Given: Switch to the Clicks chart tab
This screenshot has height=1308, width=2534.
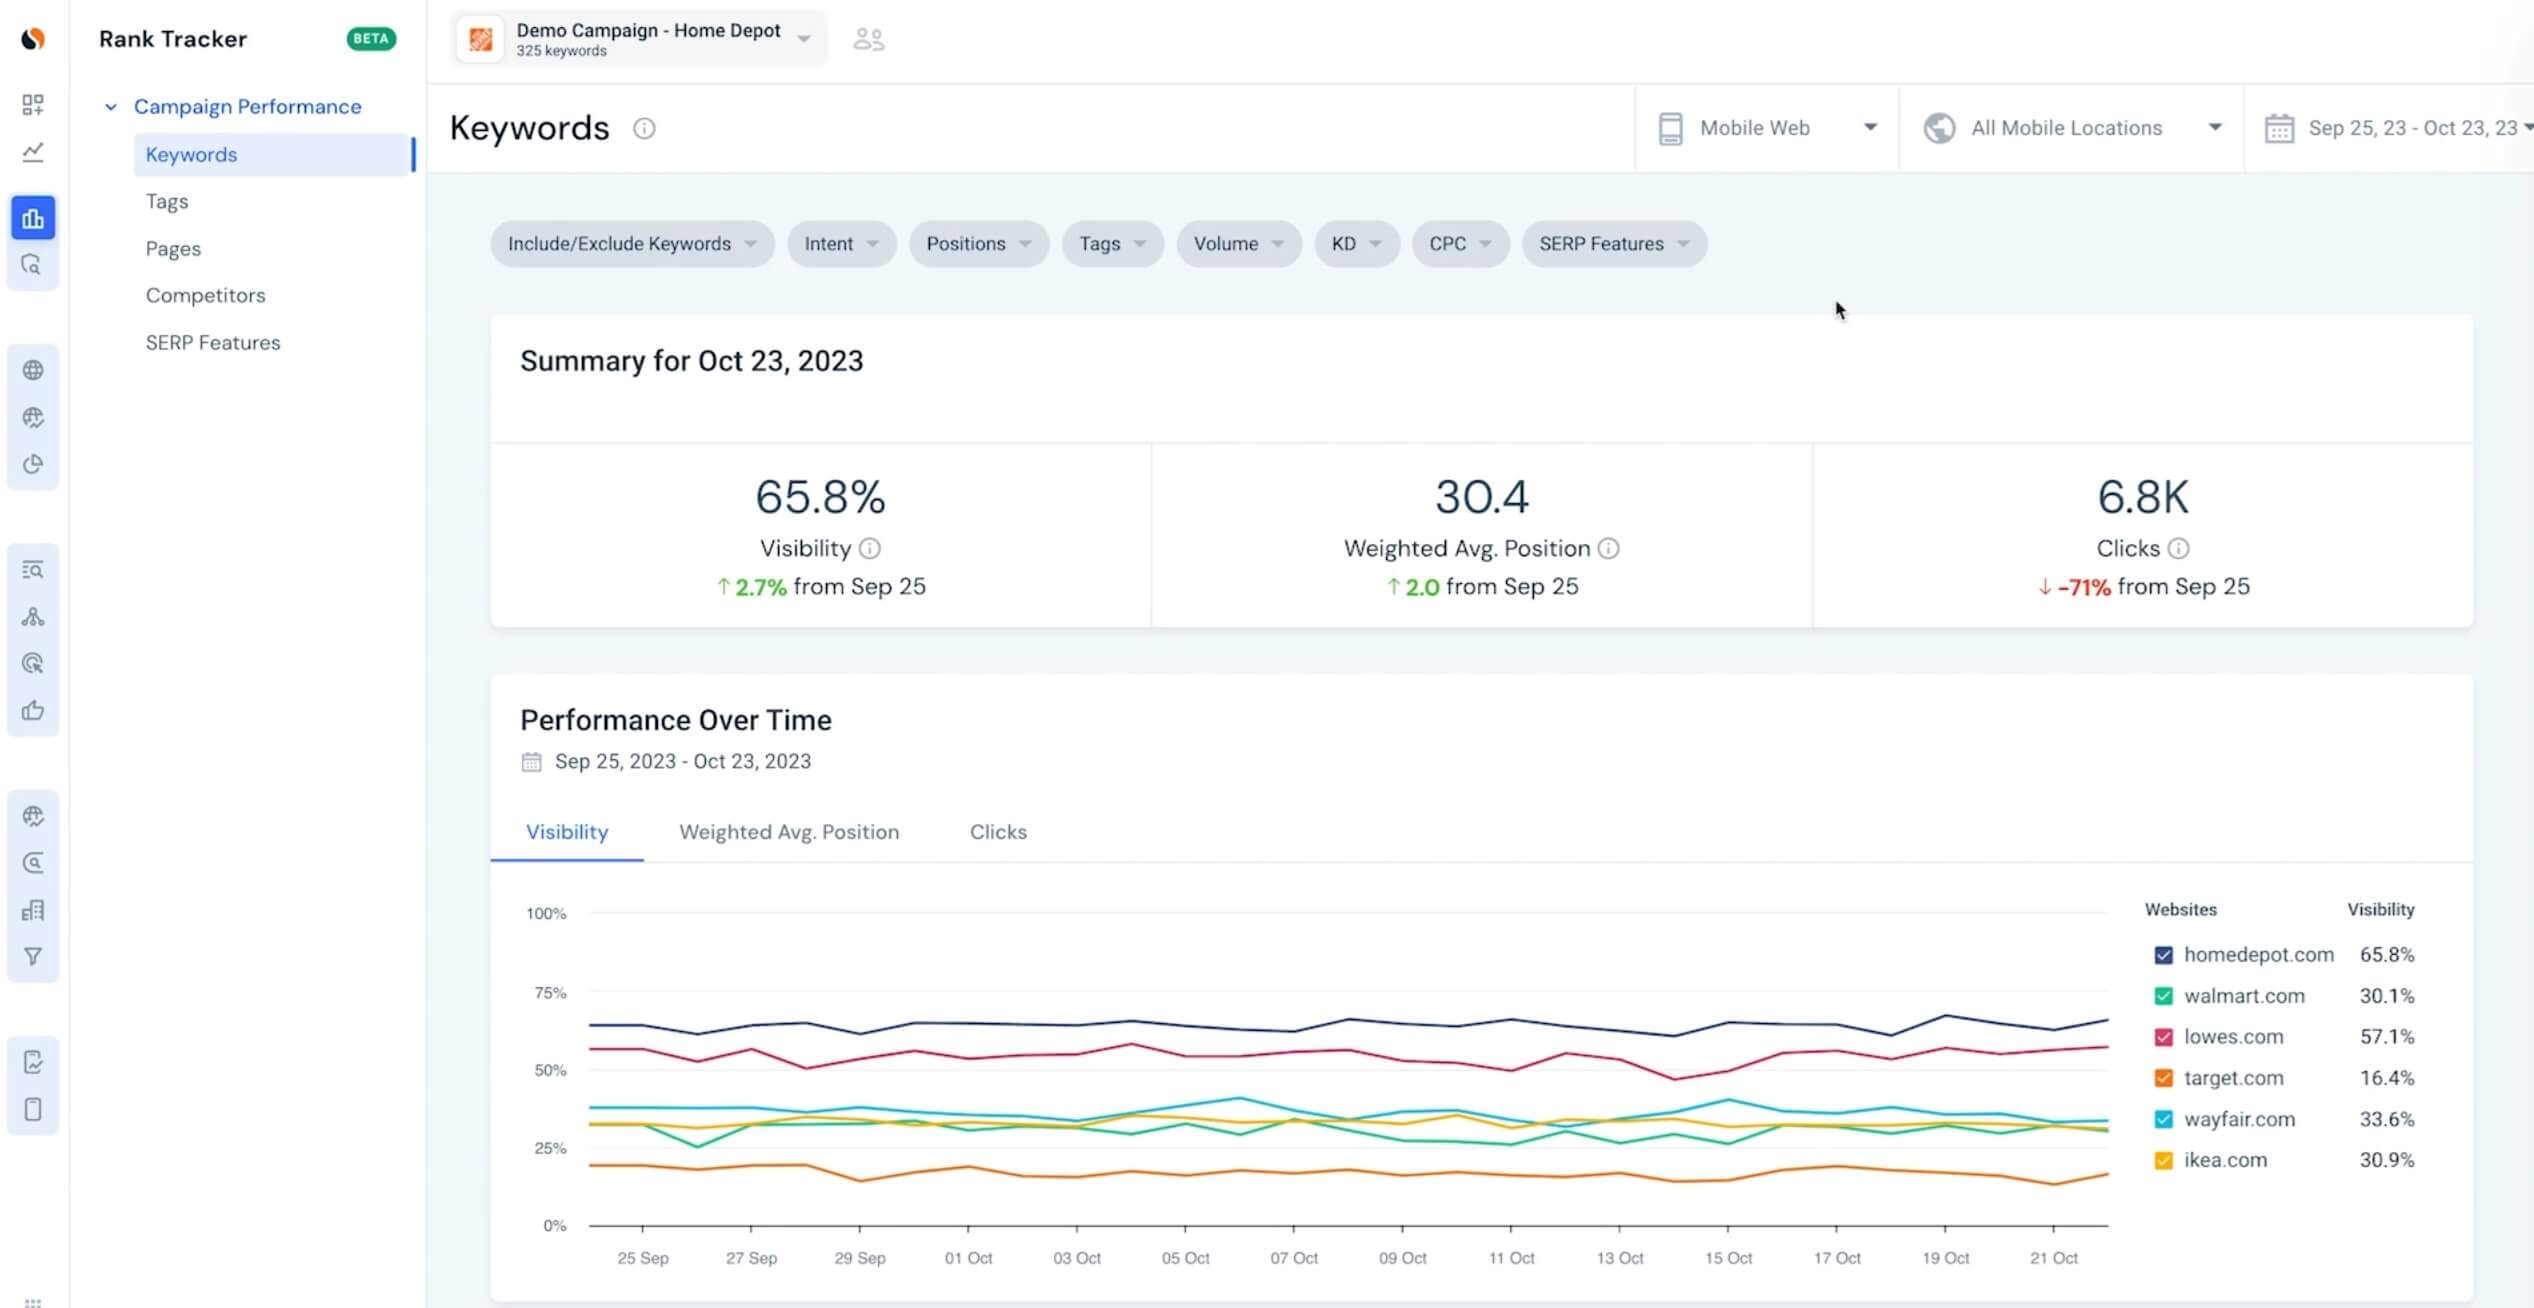Looking at the screenshot, I should pos(998,832).
